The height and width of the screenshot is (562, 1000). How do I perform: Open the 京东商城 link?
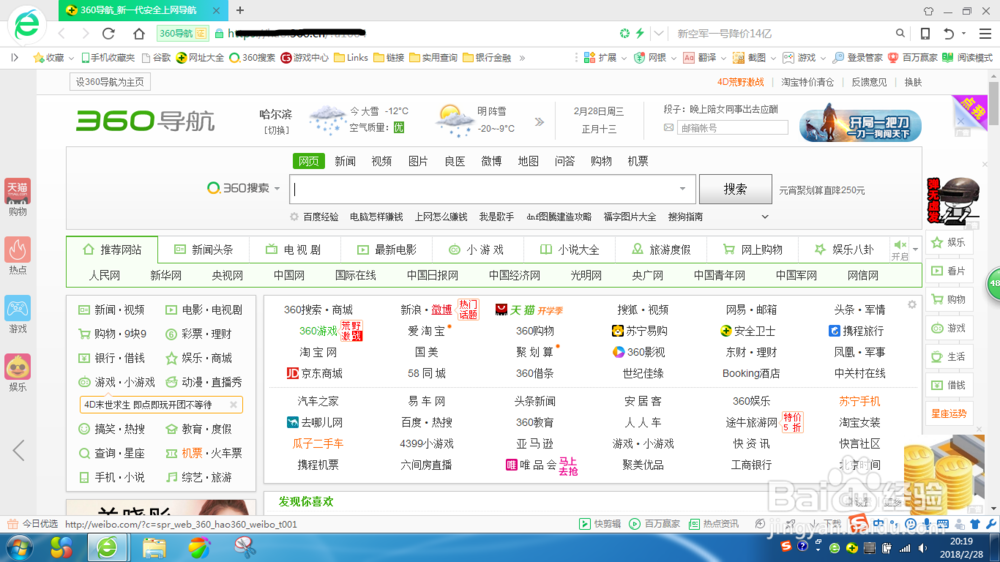pyautogui.click(x=314, y=373)
